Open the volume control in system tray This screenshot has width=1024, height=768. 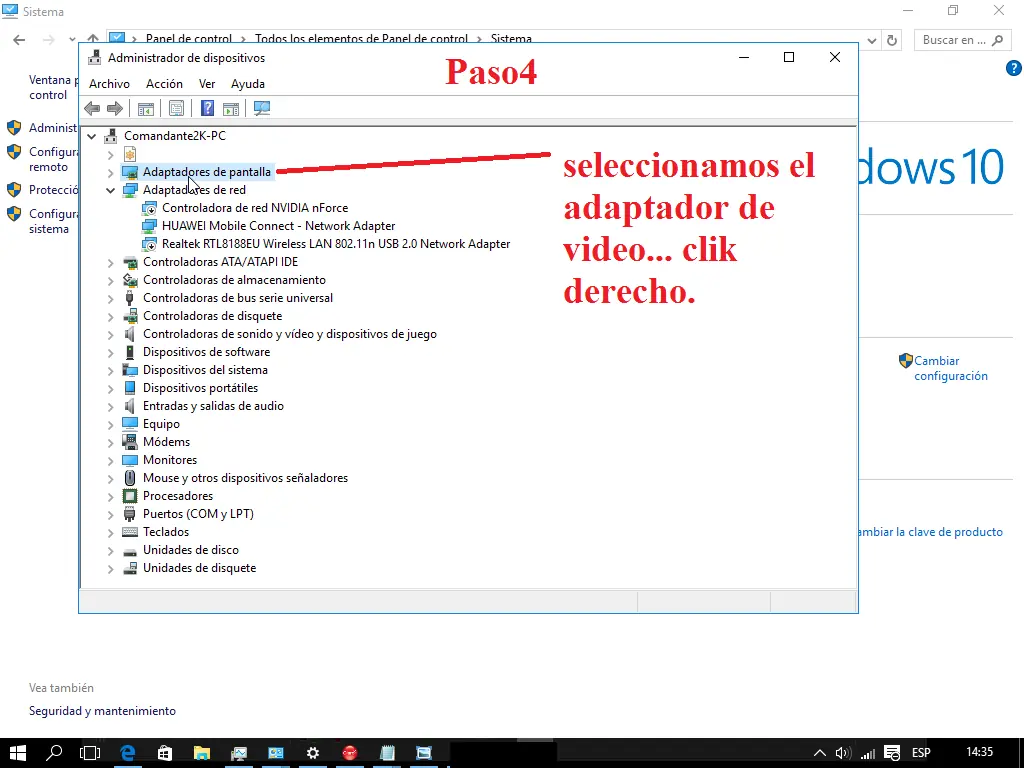[x=842, y=753]
